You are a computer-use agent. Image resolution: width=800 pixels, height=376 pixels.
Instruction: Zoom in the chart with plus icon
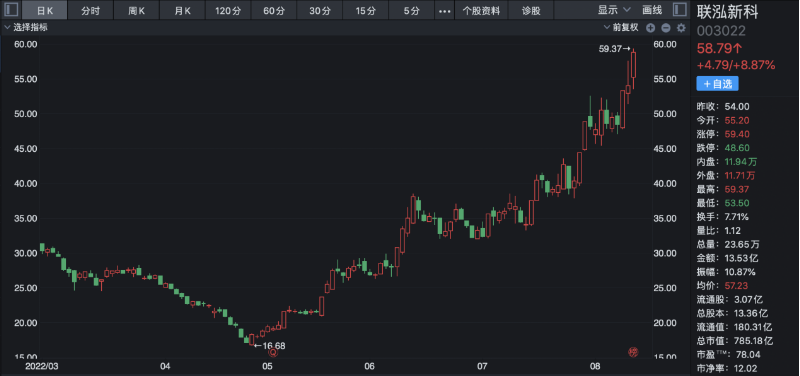coord(650,28)
